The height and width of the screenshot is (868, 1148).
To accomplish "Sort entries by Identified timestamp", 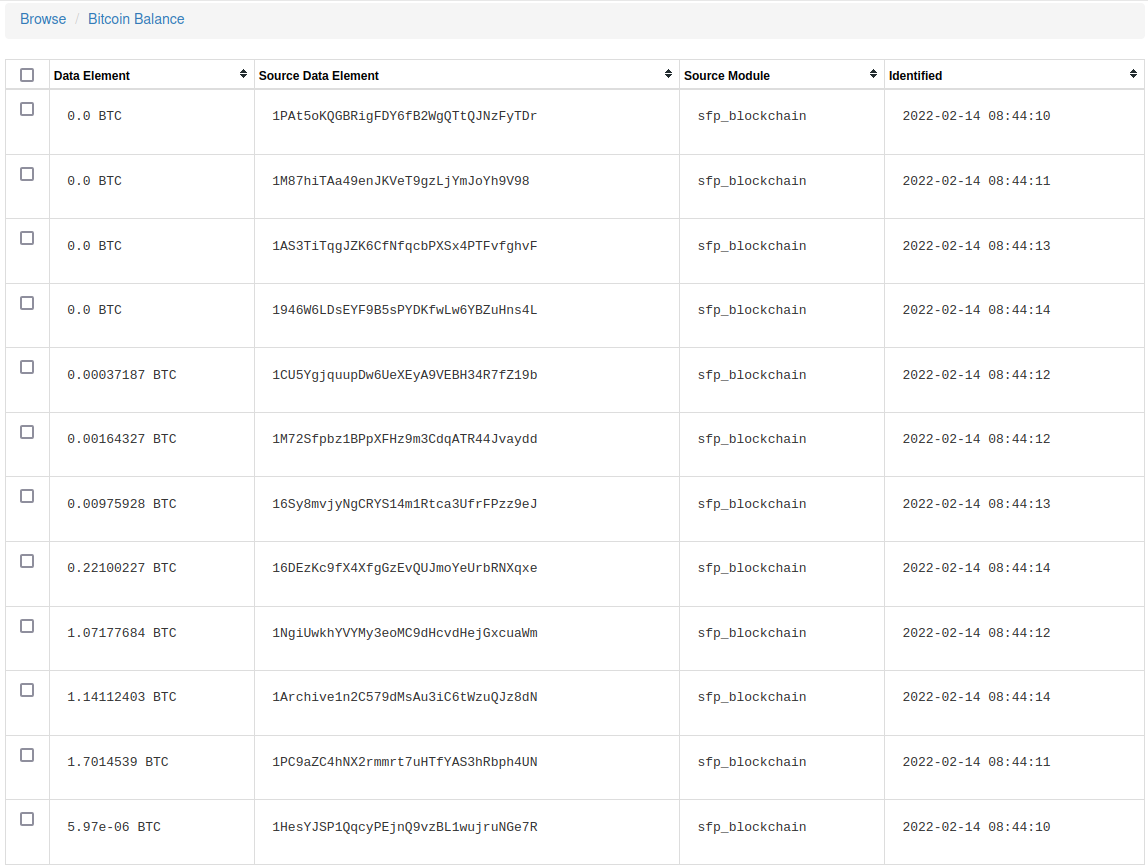I will tap(1131, 74).
